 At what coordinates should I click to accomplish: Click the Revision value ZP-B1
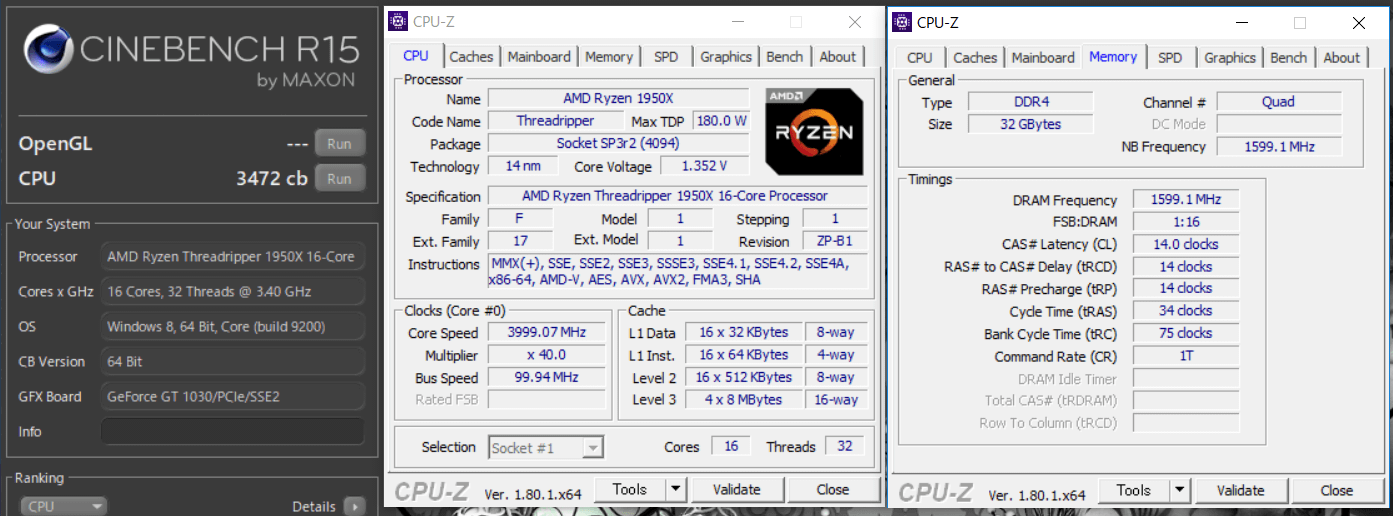[x=835, y=241]
